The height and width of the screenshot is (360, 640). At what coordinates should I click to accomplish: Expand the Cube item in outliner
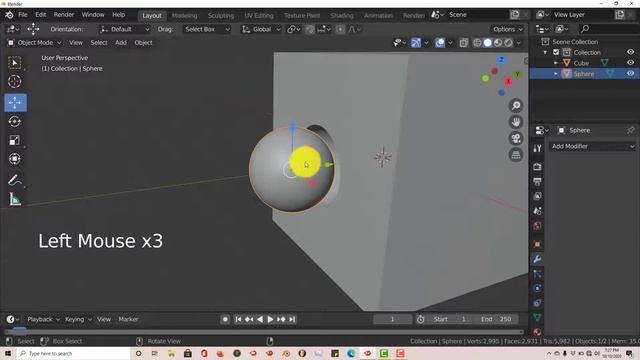click(x=556, y=63)
